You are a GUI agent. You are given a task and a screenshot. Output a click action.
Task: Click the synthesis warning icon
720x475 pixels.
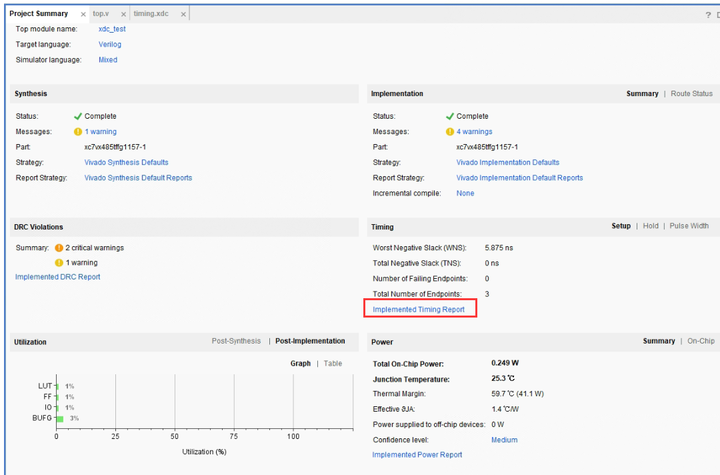[78, 132]
